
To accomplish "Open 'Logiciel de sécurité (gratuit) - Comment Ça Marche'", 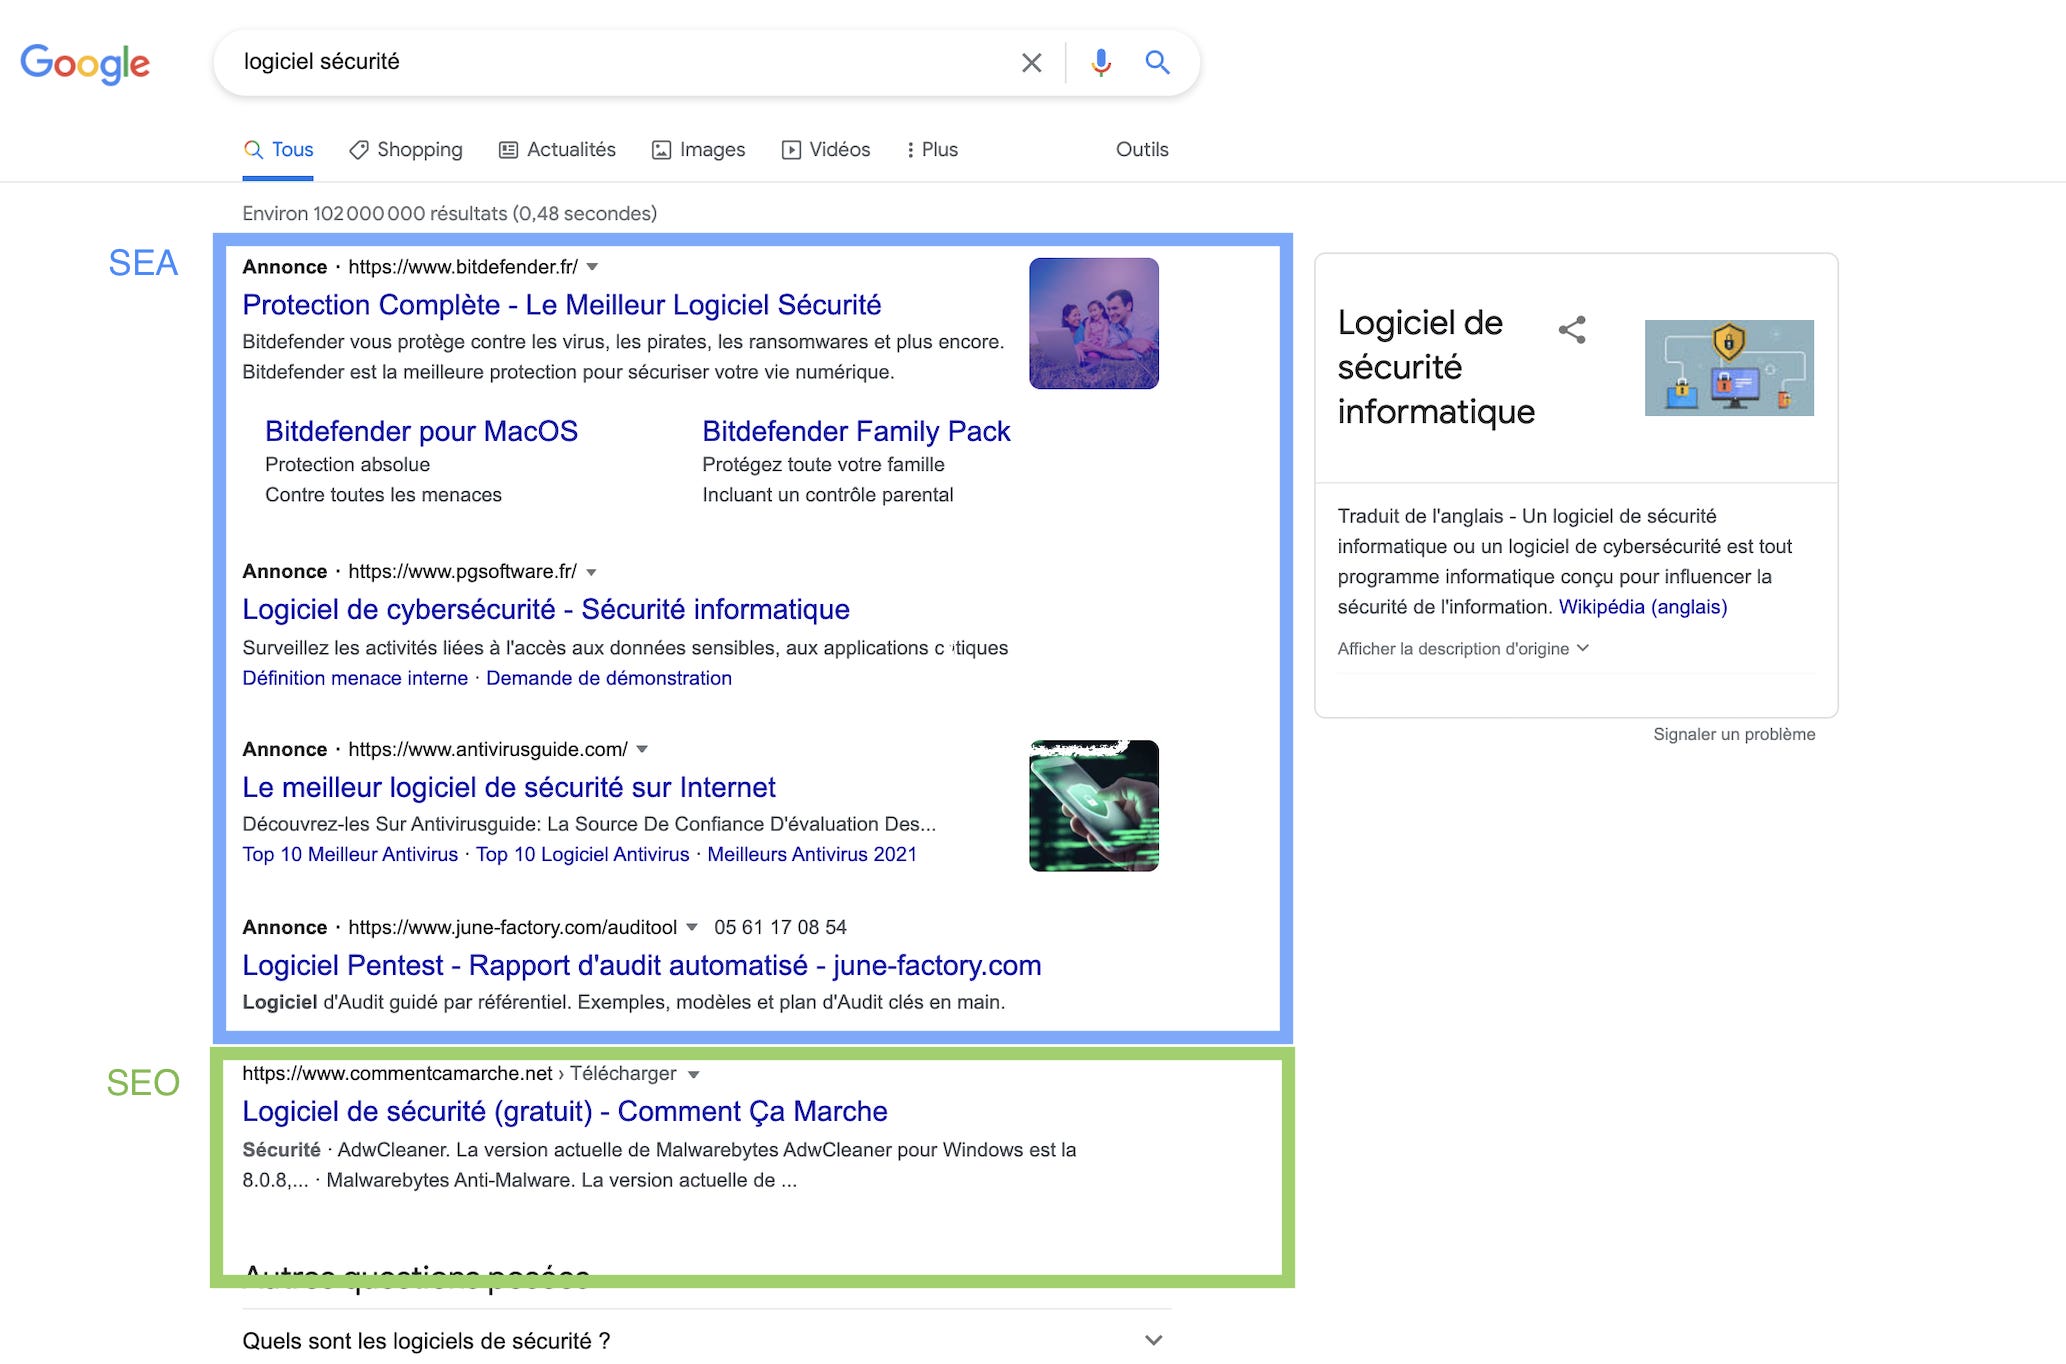I will pyautogui.click(x=565, y=1111).
